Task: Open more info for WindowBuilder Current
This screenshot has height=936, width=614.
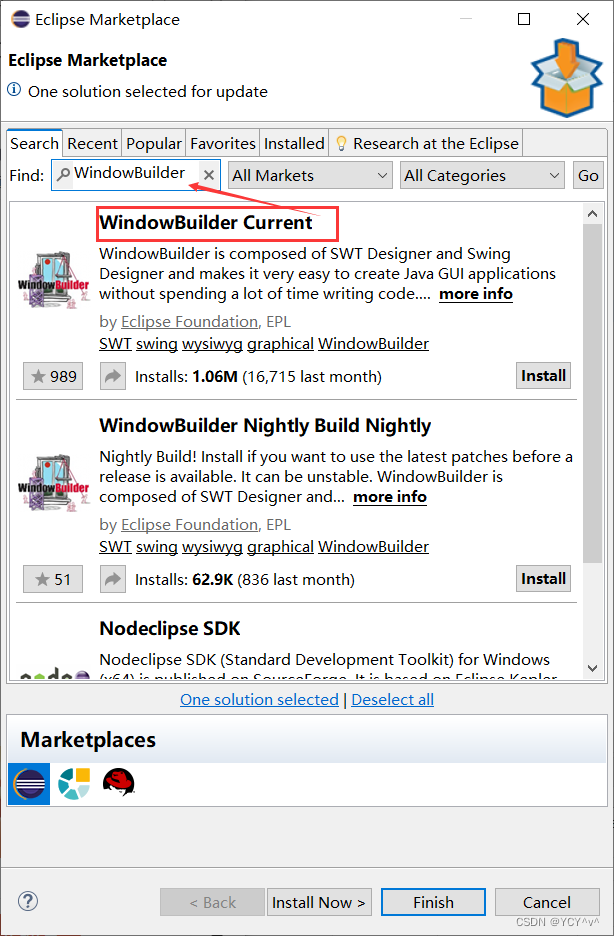Action: coord(476,294)
